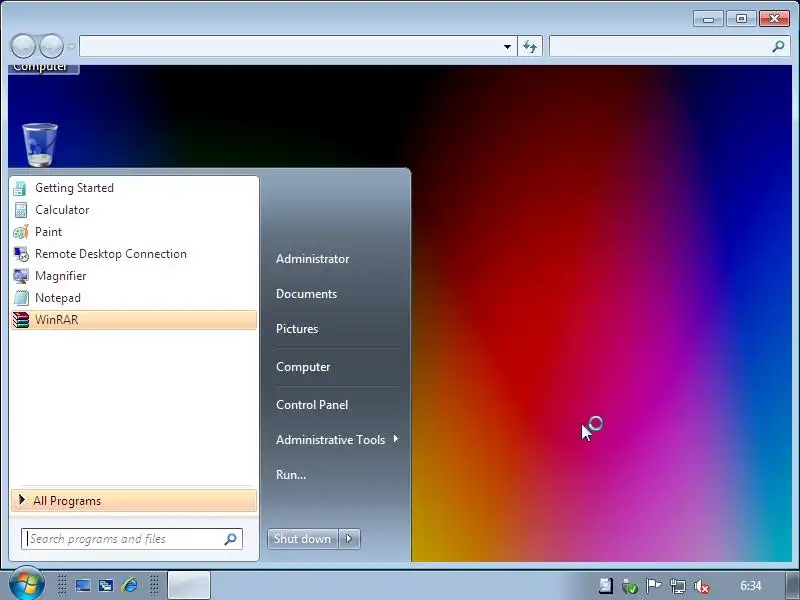Expand the Administrative Tools submenu
The width and height of the screenshot is (800, 600).
[337, 439]
